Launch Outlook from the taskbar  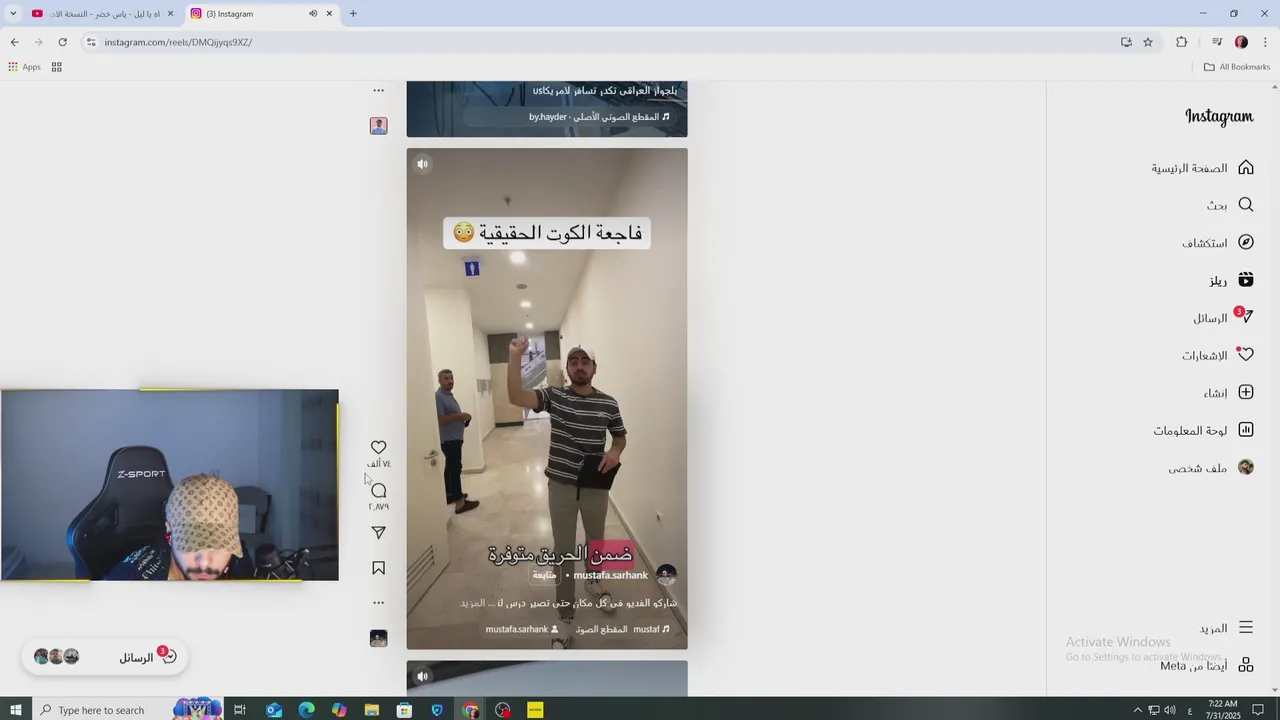click(274, 710)
